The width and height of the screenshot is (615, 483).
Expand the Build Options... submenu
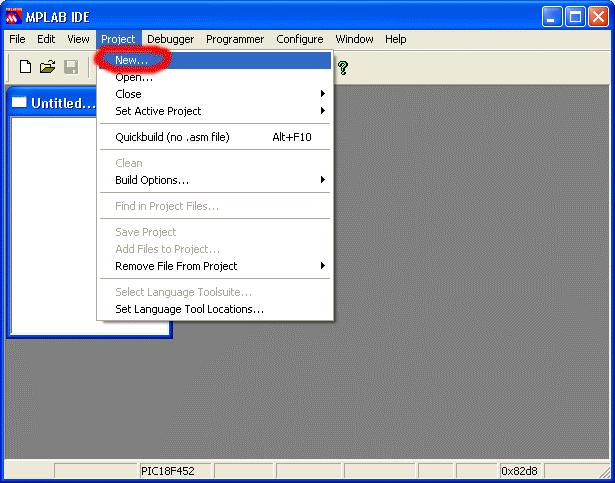(x=215, y=180)
